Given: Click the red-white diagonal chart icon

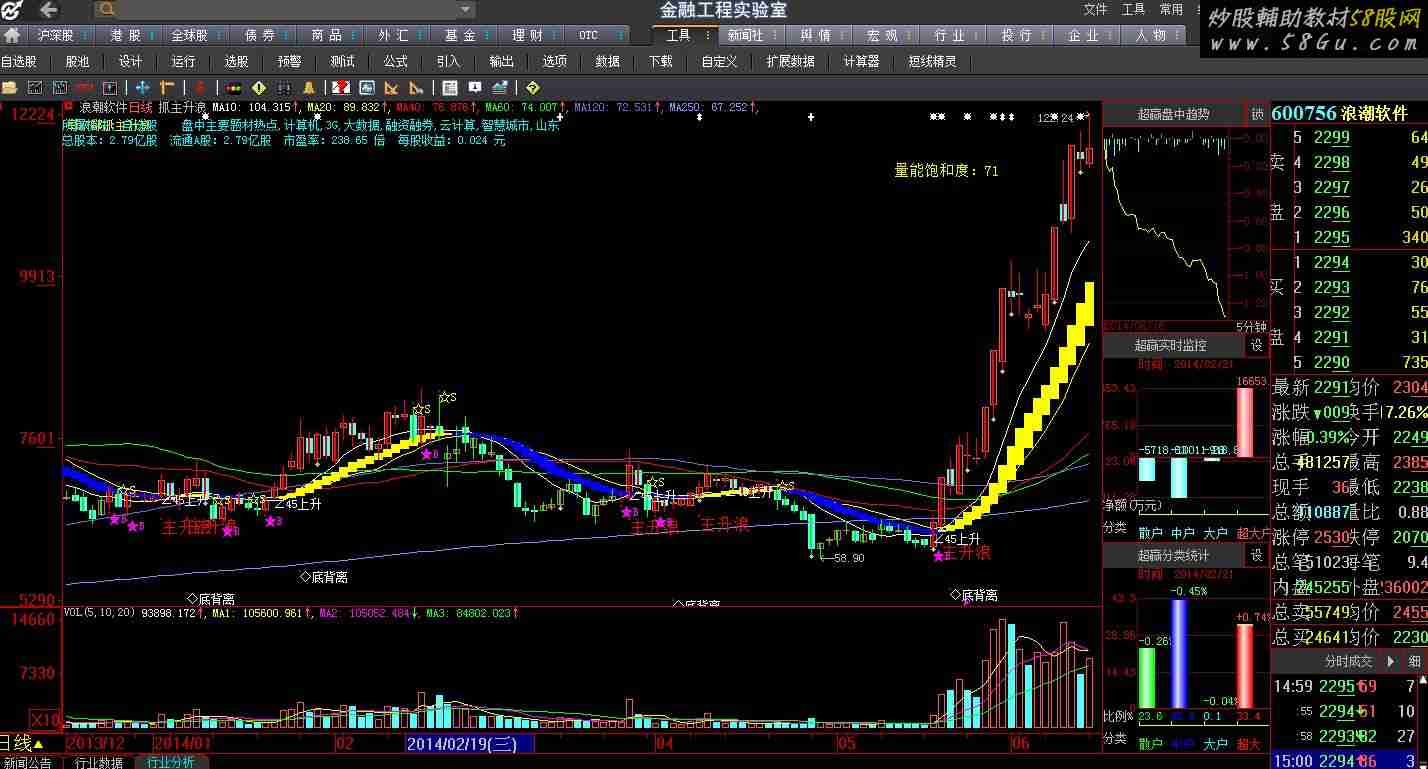Looking at the screenshot, I should pyautogui.click(x=340, y=88).
